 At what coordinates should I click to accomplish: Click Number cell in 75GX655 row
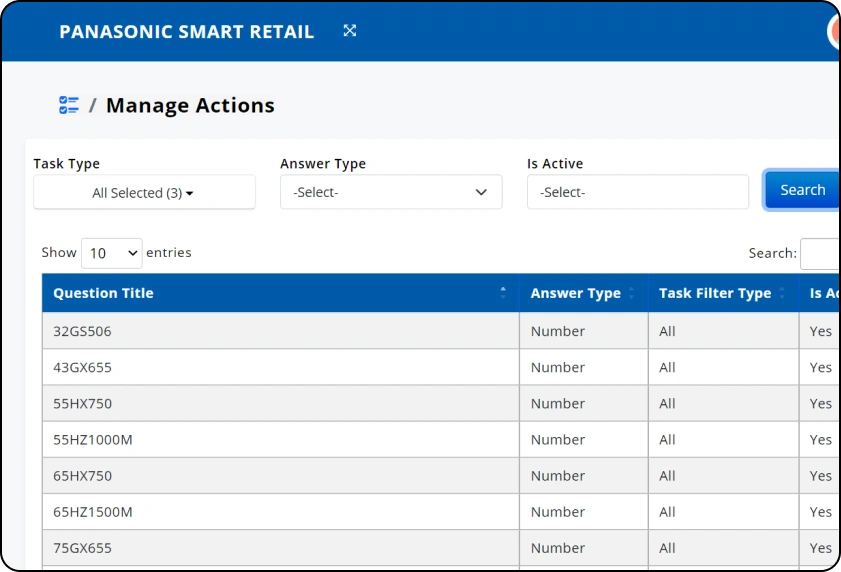click(584, 548)
